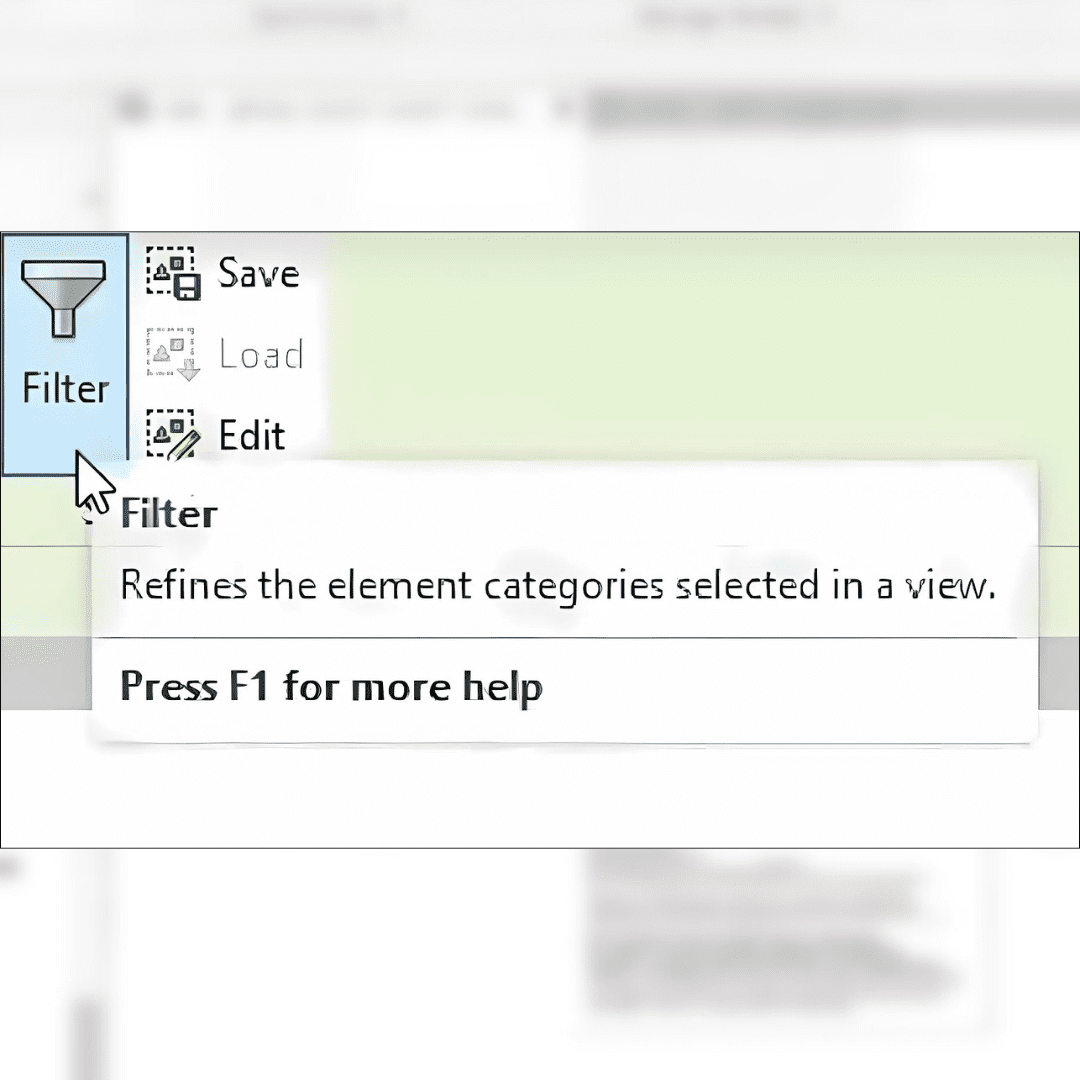This screenshot has height=1080, width=1080.
Task: Select the "Save" text label
Action: click(258, 274)
